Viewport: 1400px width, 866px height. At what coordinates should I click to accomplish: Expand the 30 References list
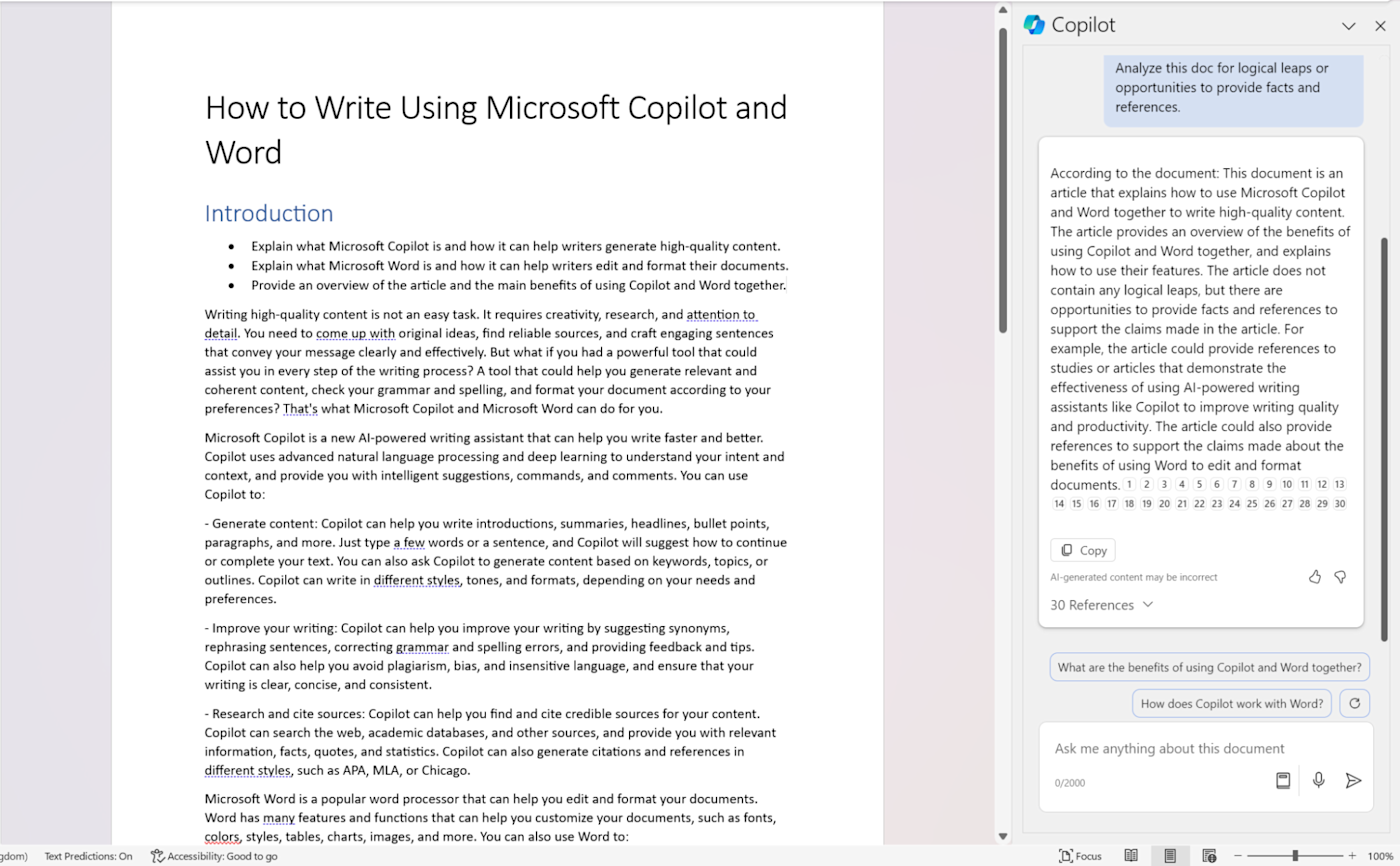1101,605
